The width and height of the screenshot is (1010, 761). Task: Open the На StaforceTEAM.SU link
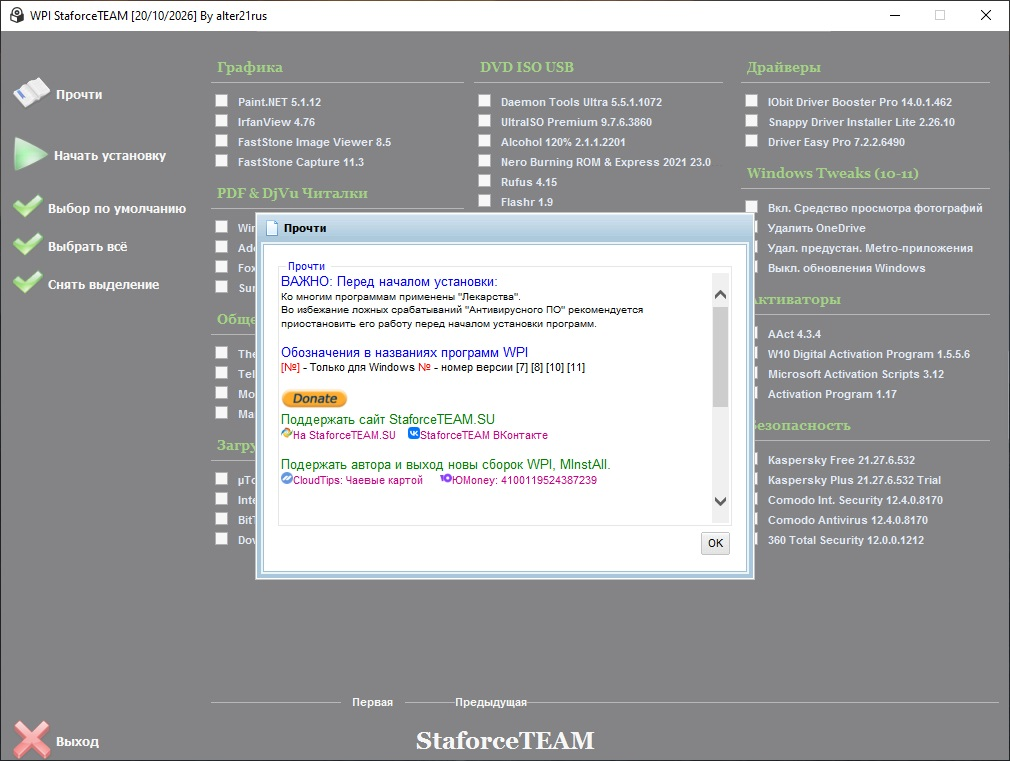(x=344, y=435)
